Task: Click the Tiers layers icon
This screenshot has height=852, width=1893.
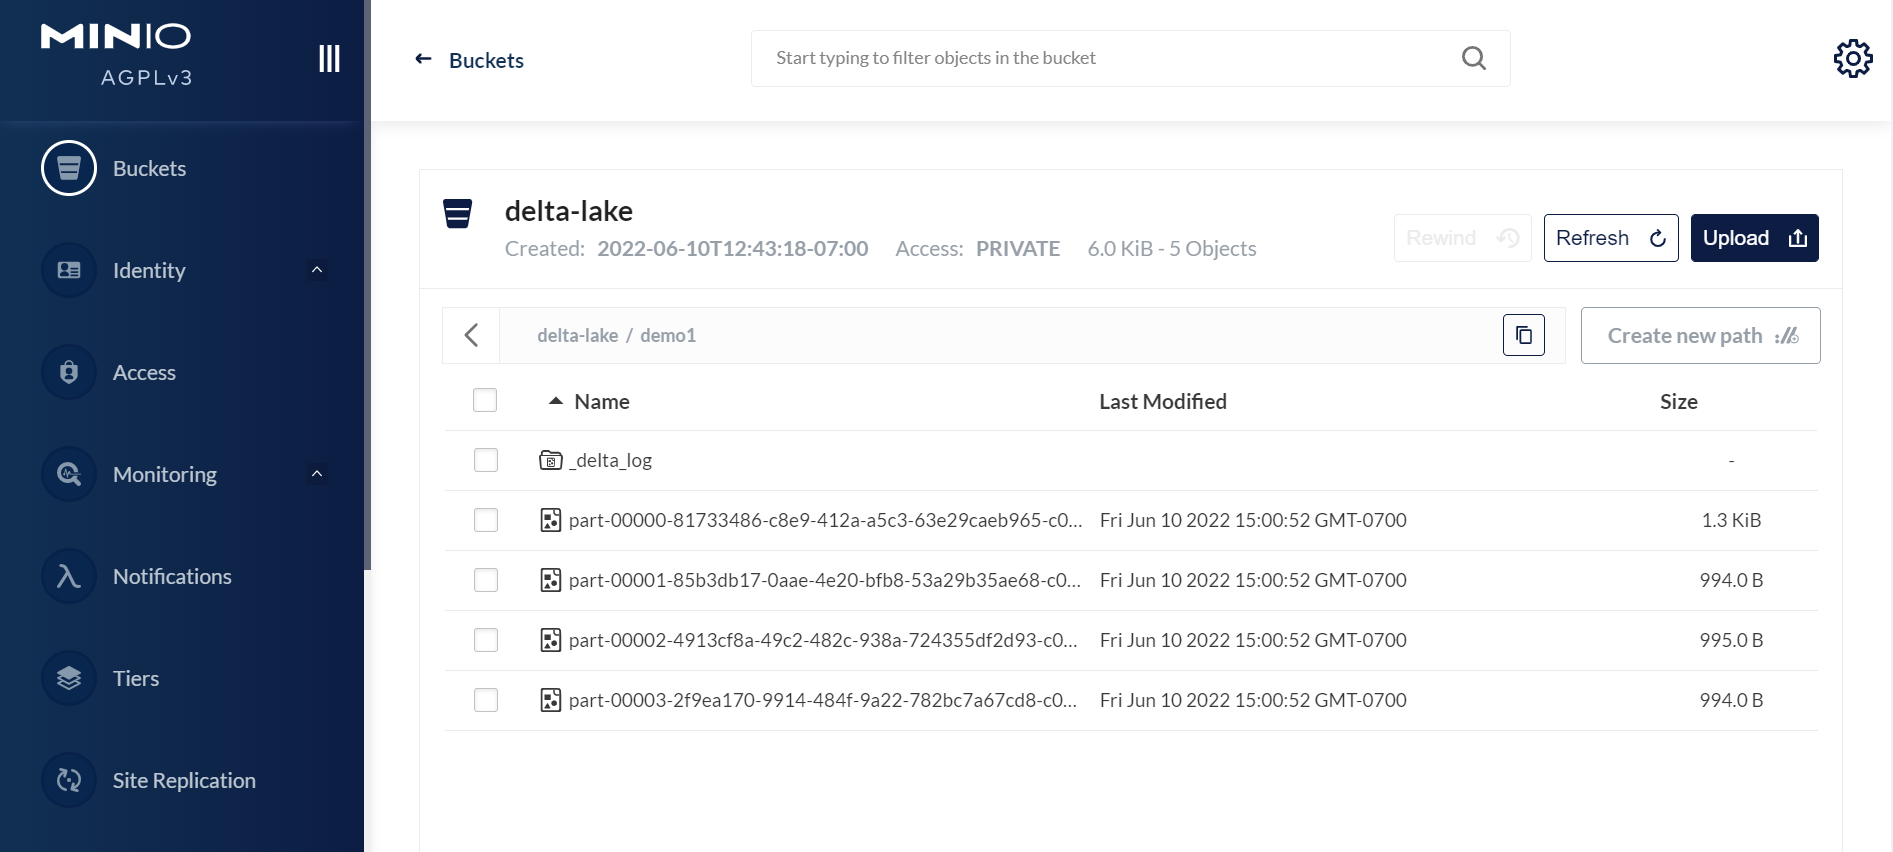Action: click(x=69, y=678)
